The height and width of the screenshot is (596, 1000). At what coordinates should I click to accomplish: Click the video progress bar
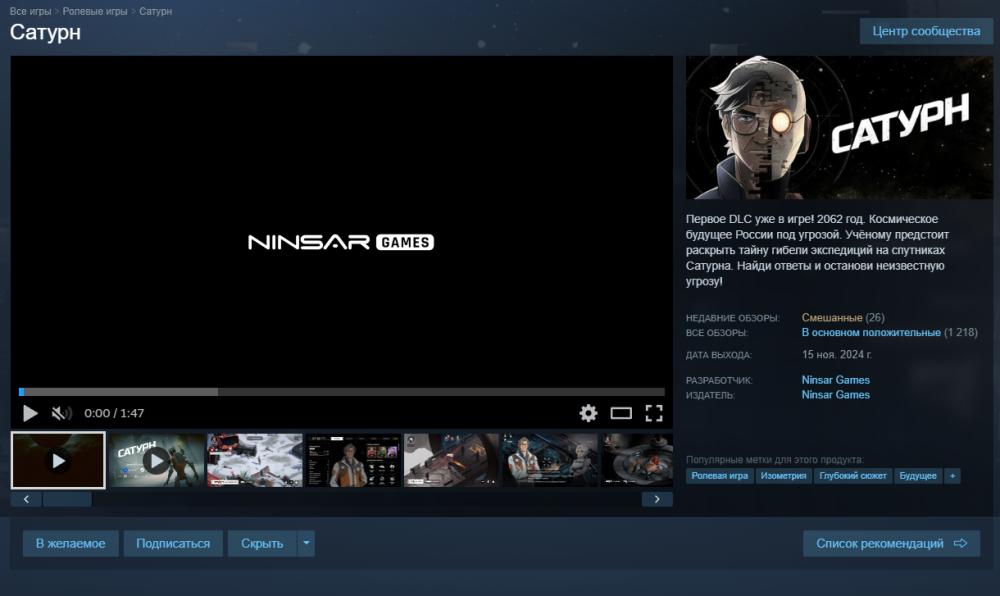pyautogui.click(x=342, y=391)
